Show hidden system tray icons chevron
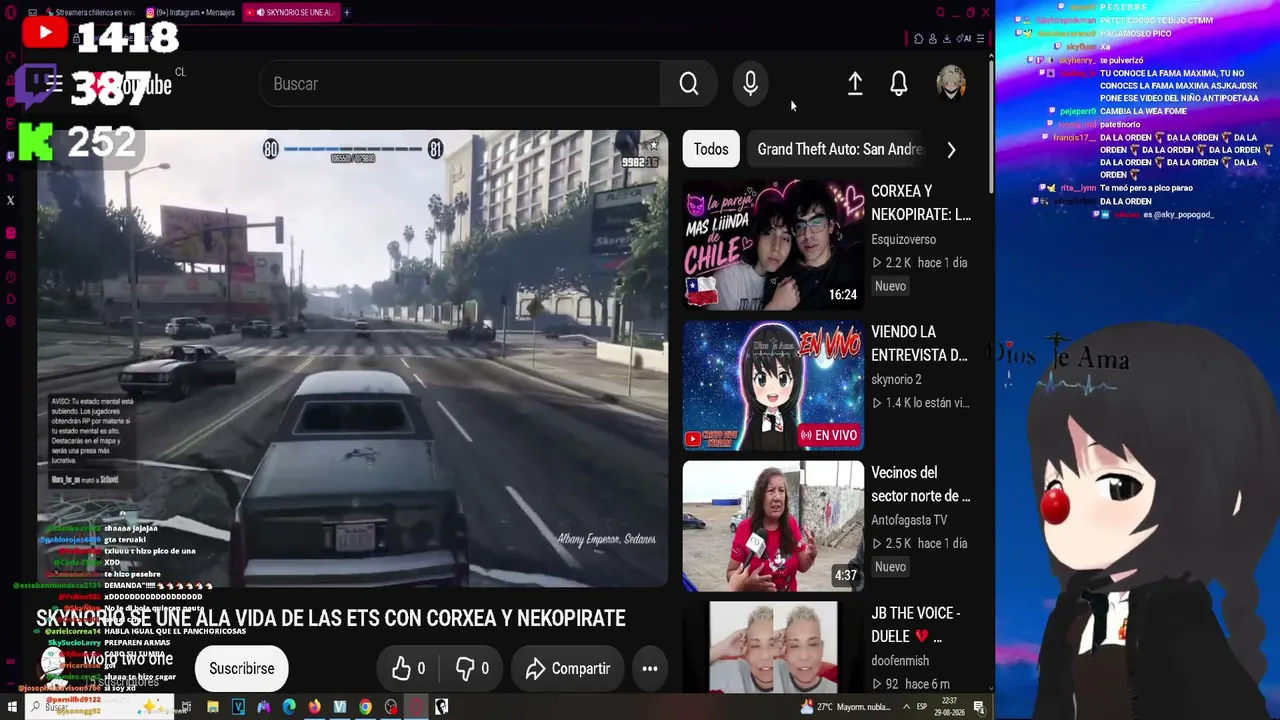1280x720 pixels. pos(906,708)
